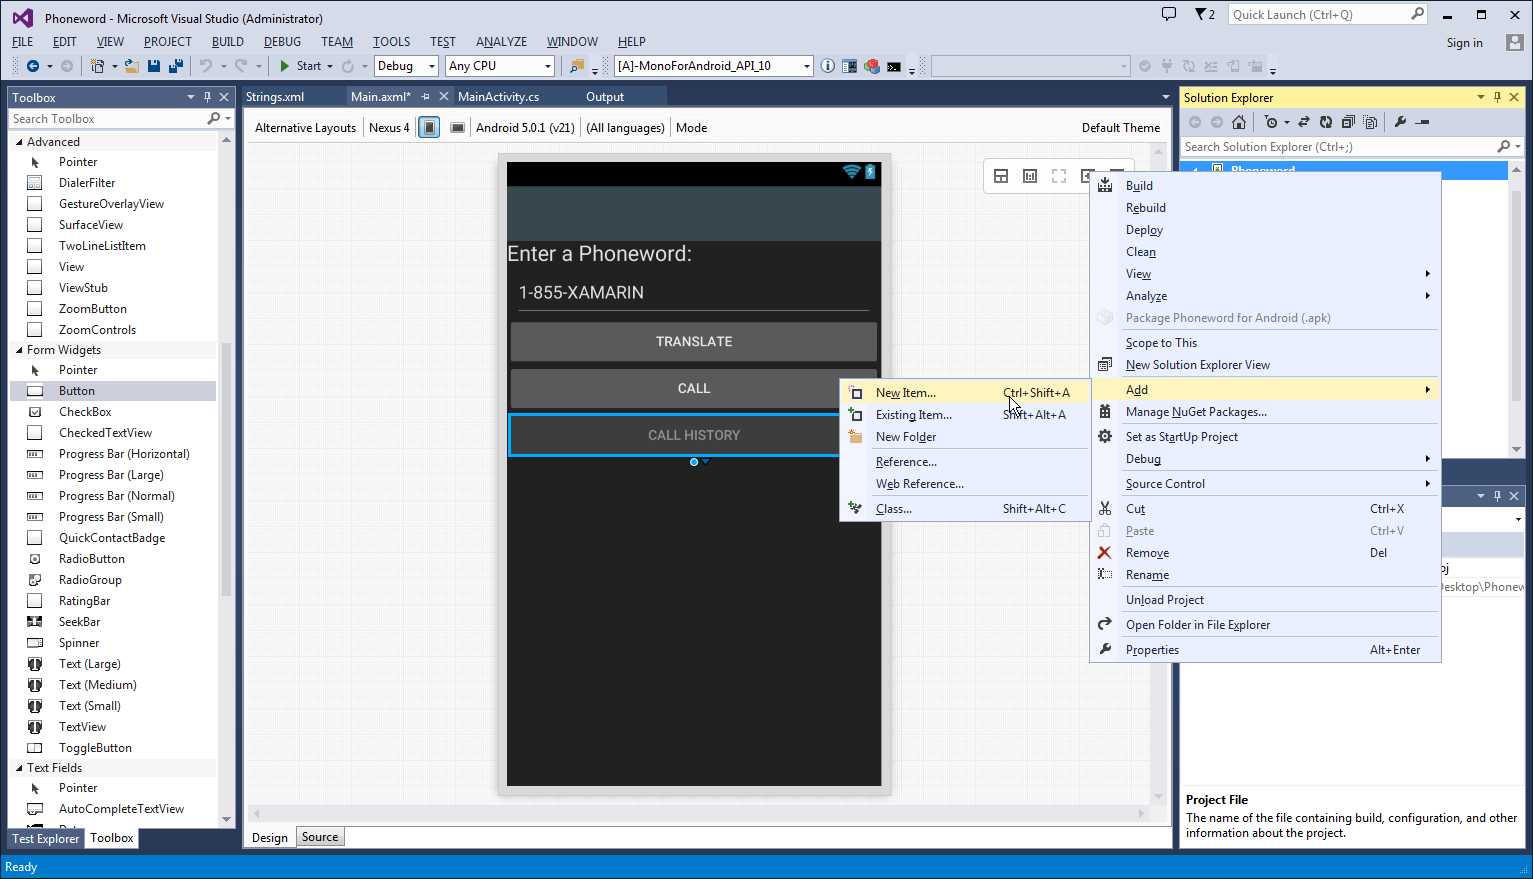Viewport: 1533px width, 879px height.
Task: Open the Properties wrench icon in Solution Explorer
Action: coord(1400,122)
